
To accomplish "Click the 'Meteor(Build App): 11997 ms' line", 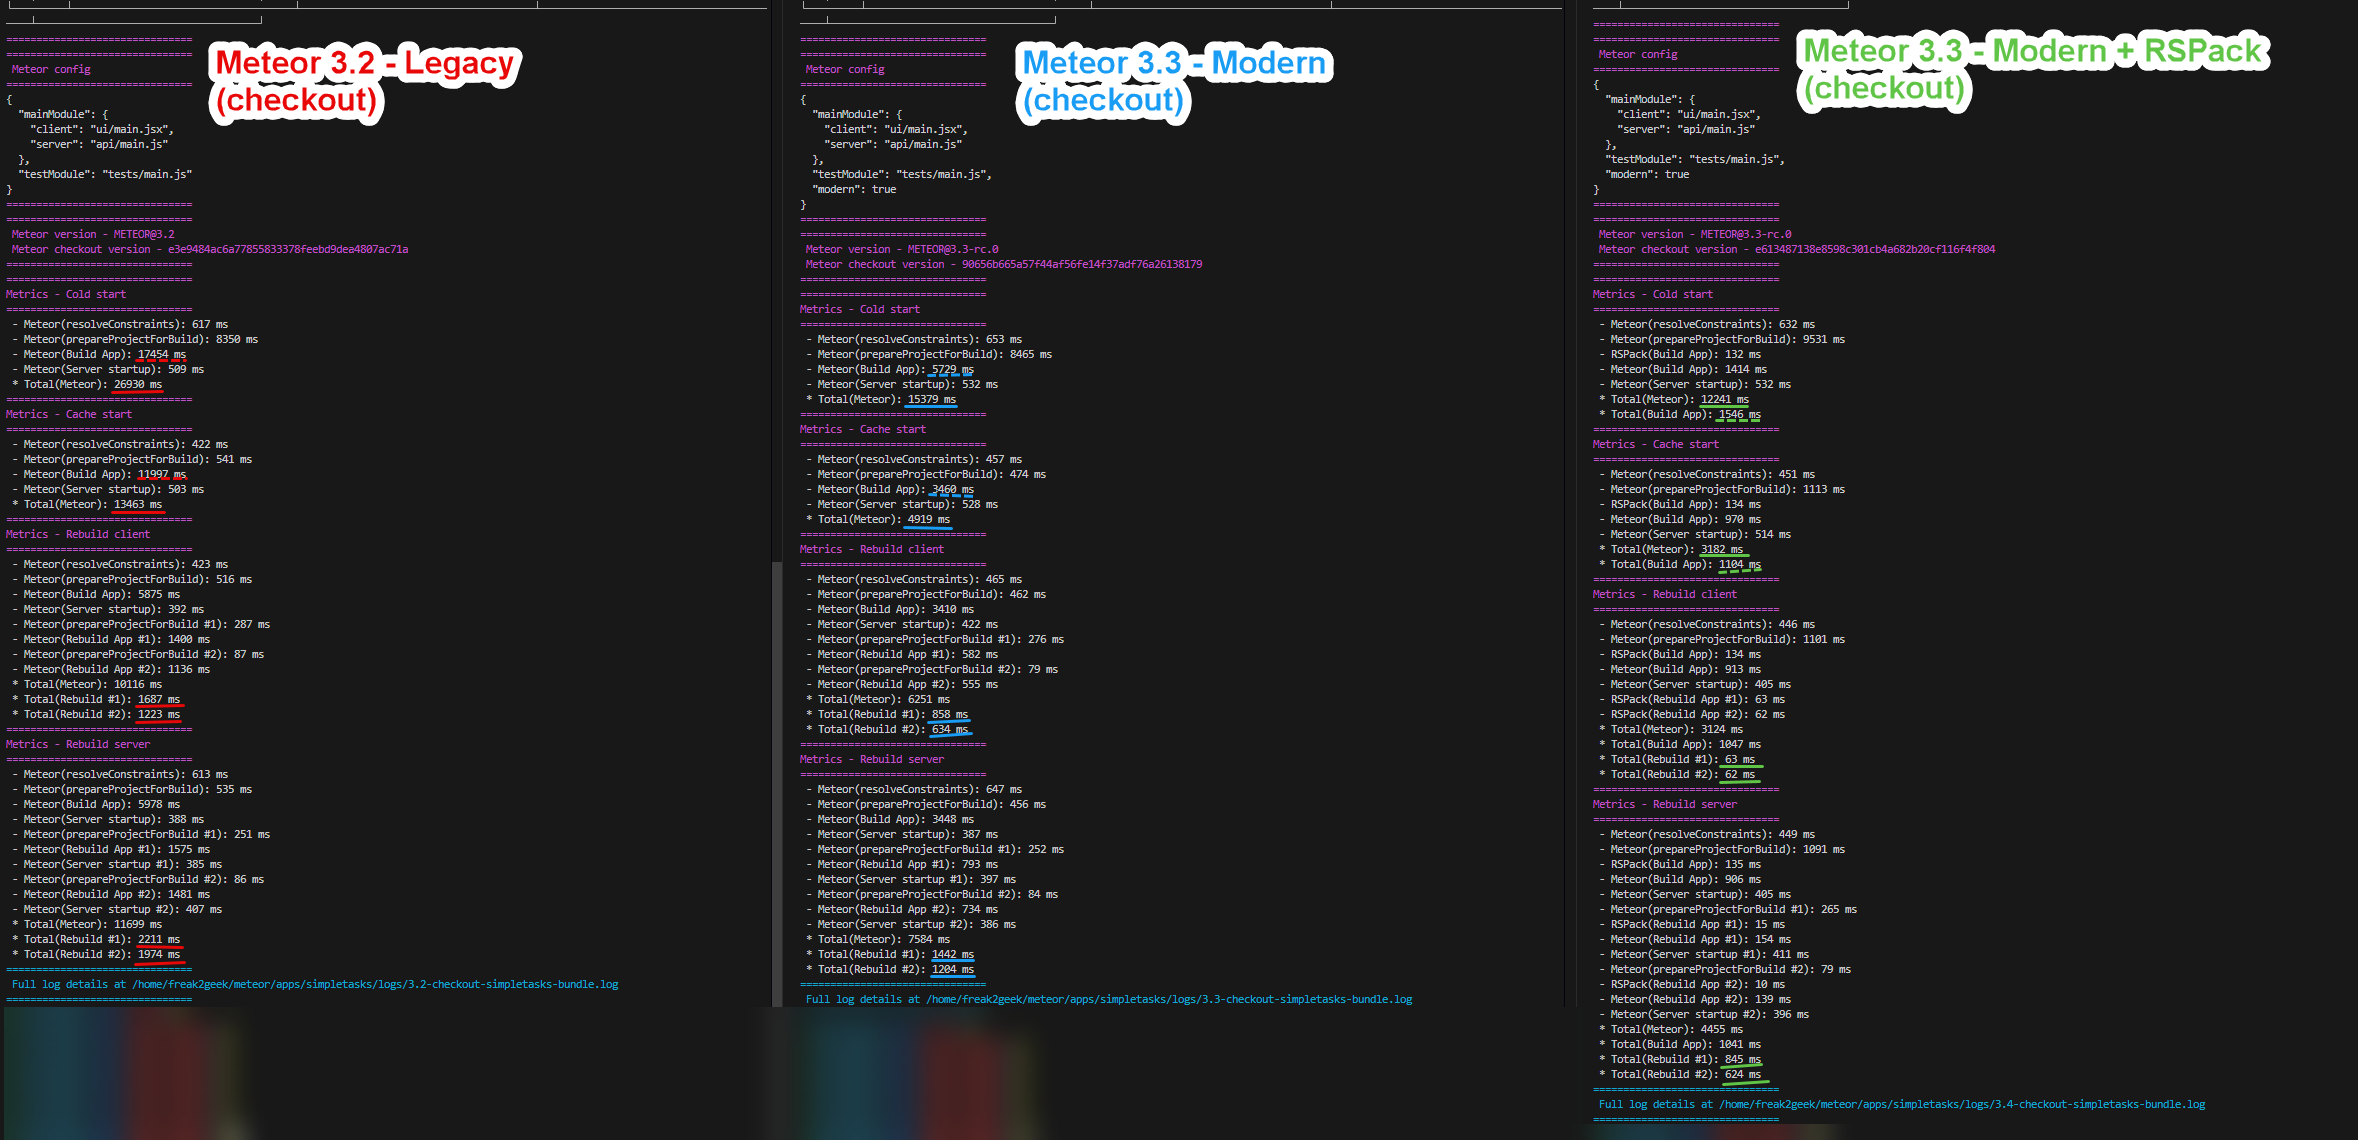I will point(99,474).
